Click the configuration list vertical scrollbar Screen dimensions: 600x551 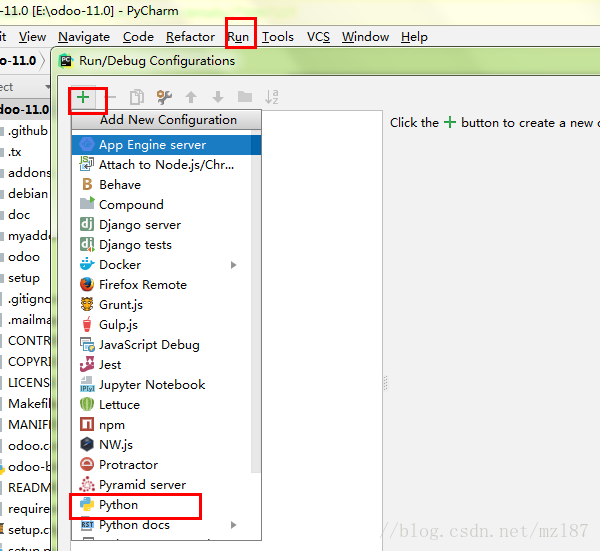256,302
